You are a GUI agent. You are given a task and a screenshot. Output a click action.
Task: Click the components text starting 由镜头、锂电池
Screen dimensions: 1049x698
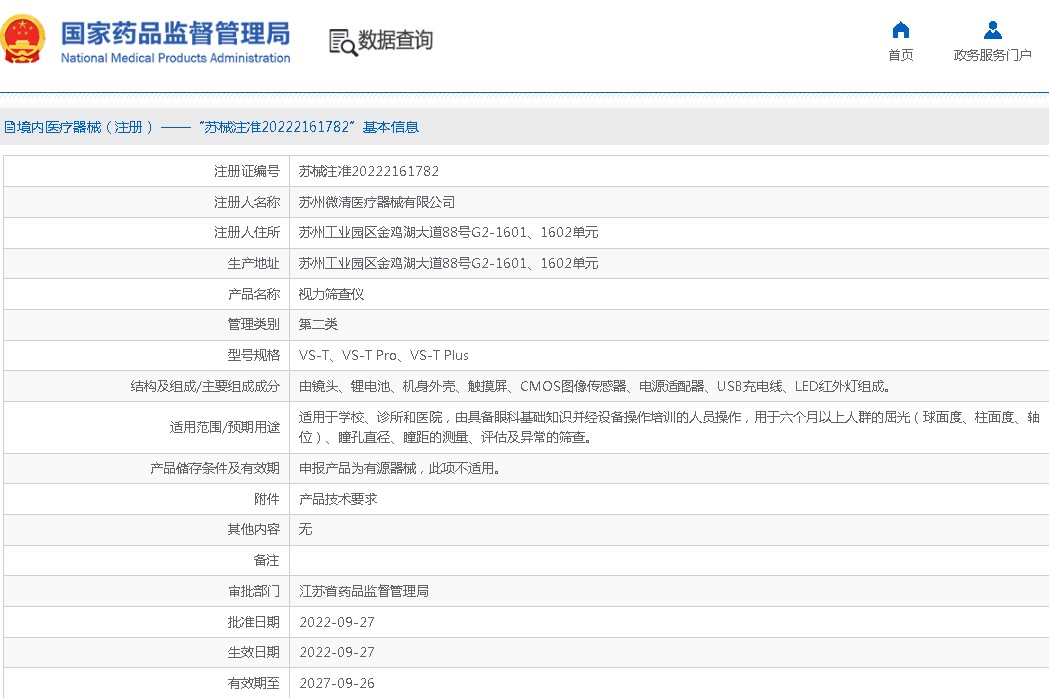(594, 386)
